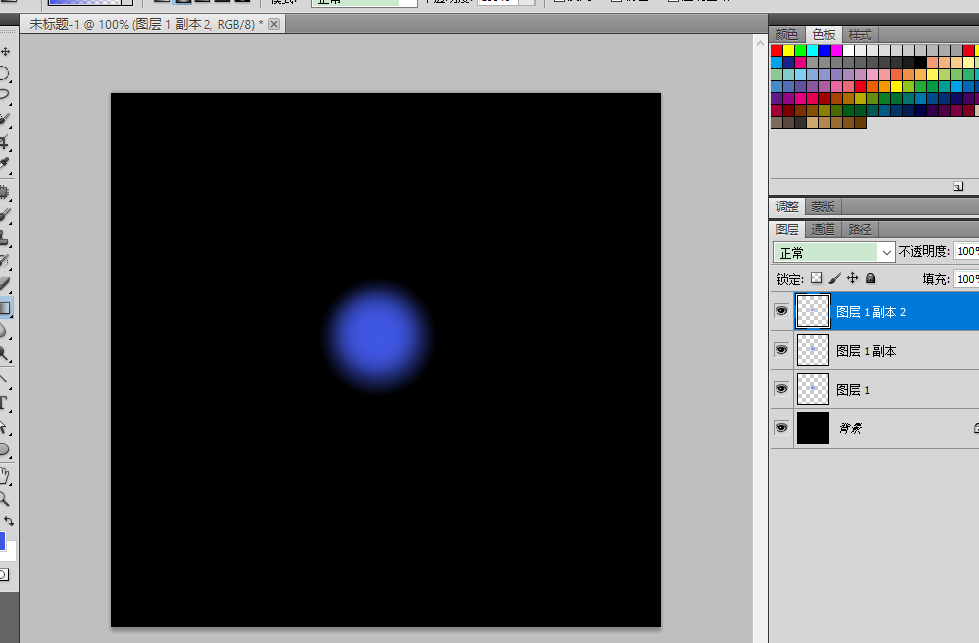Click the blue foreground color swatch
The width and height of the screenshot is (979, 643).
pos(2,541)
